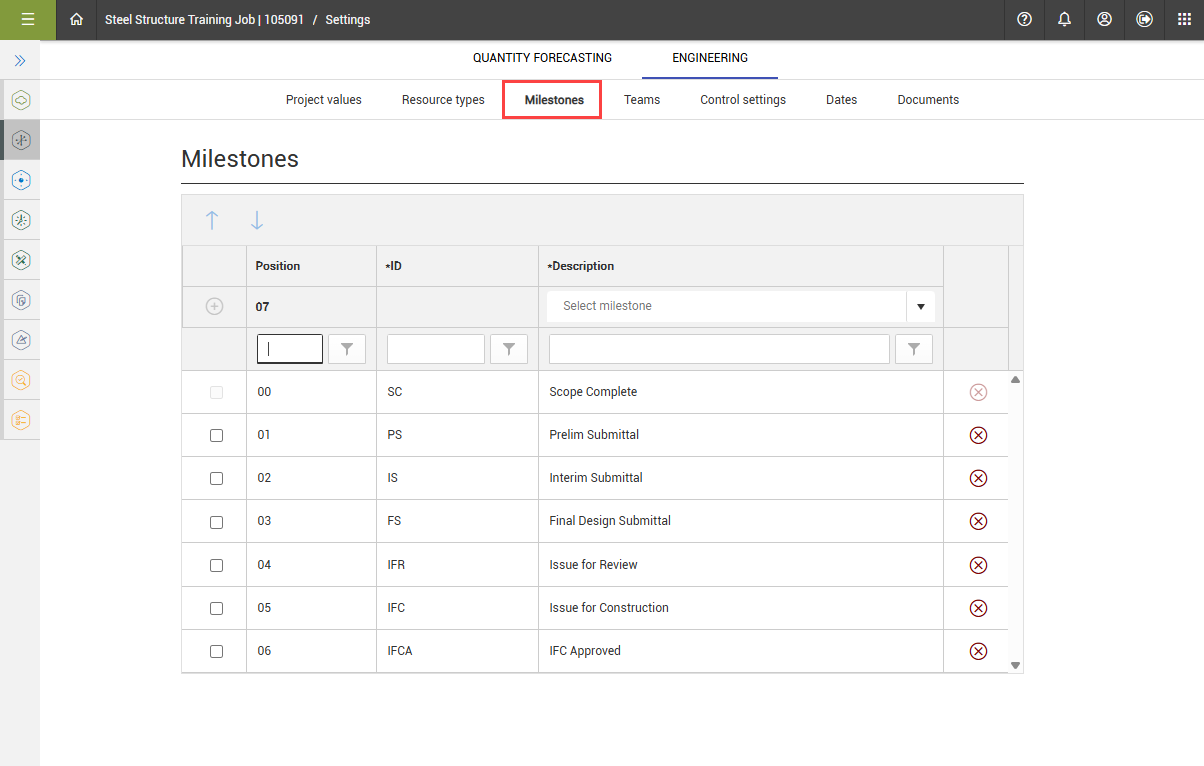Click the move down arrow
The image size is (1204, 766).
(x=257, y=221)
